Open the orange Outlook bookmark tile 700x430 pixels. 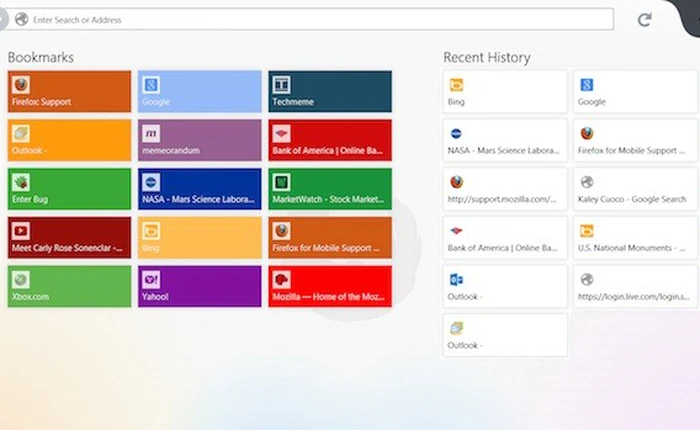(x=69, y=140)
